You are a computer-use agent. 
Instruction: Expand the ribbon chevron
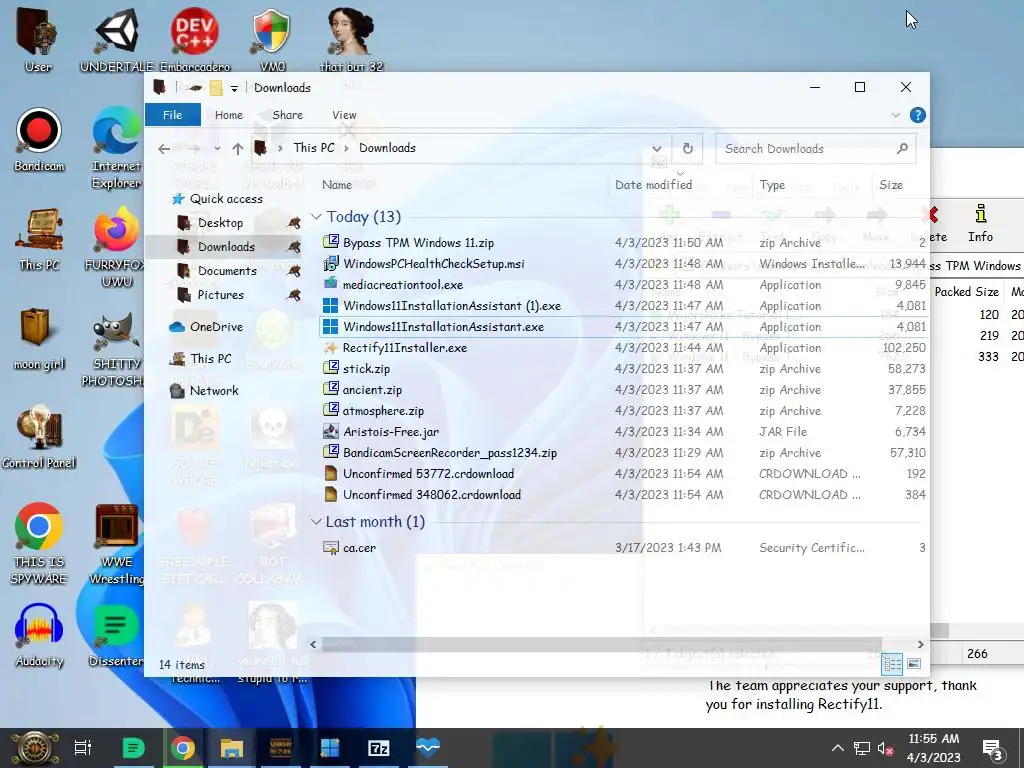coord(895,115)
